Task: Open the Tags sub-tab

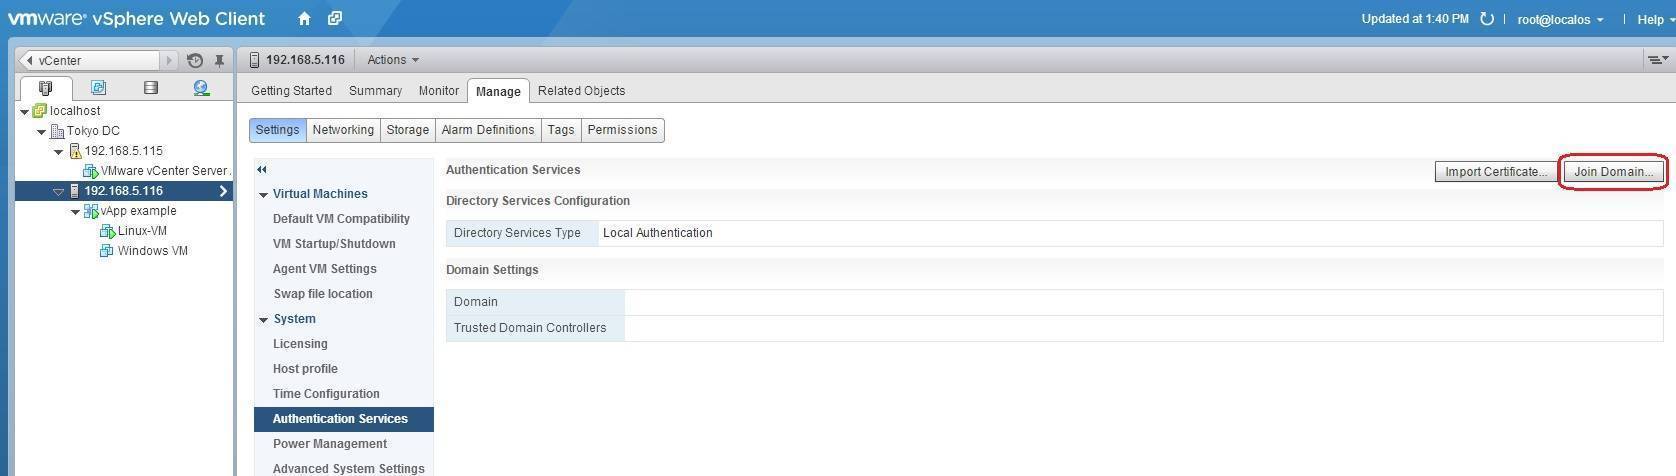Action: [561, 130]
